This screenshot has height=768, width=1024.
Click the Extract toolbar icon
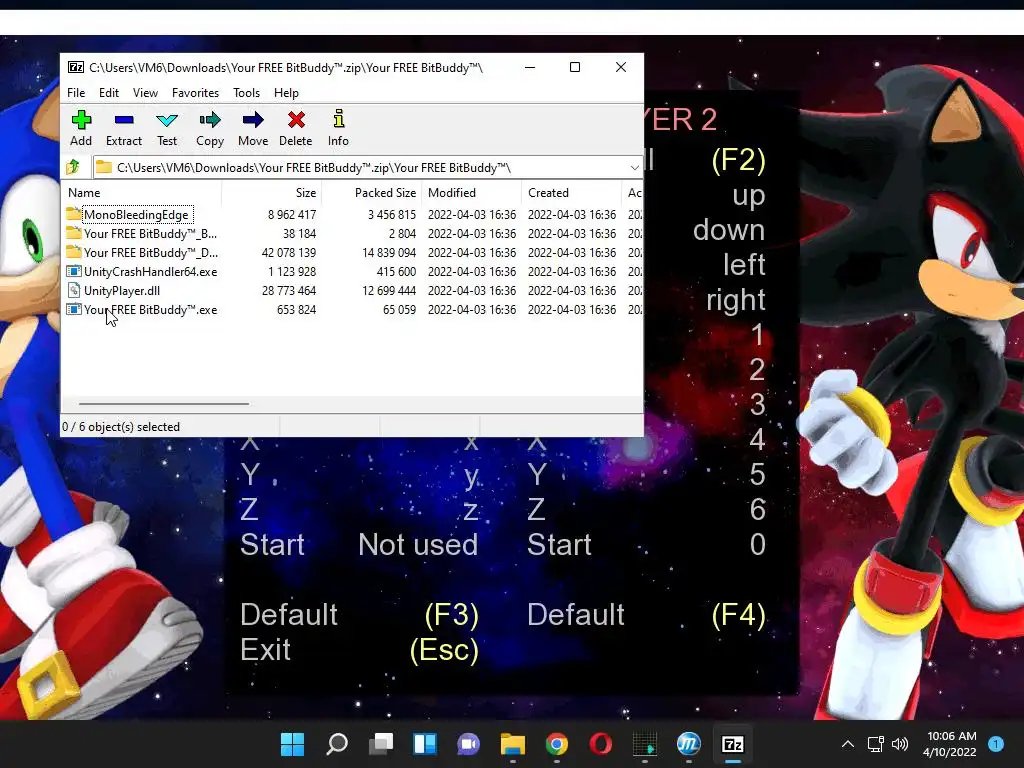[x=123, y=120]
